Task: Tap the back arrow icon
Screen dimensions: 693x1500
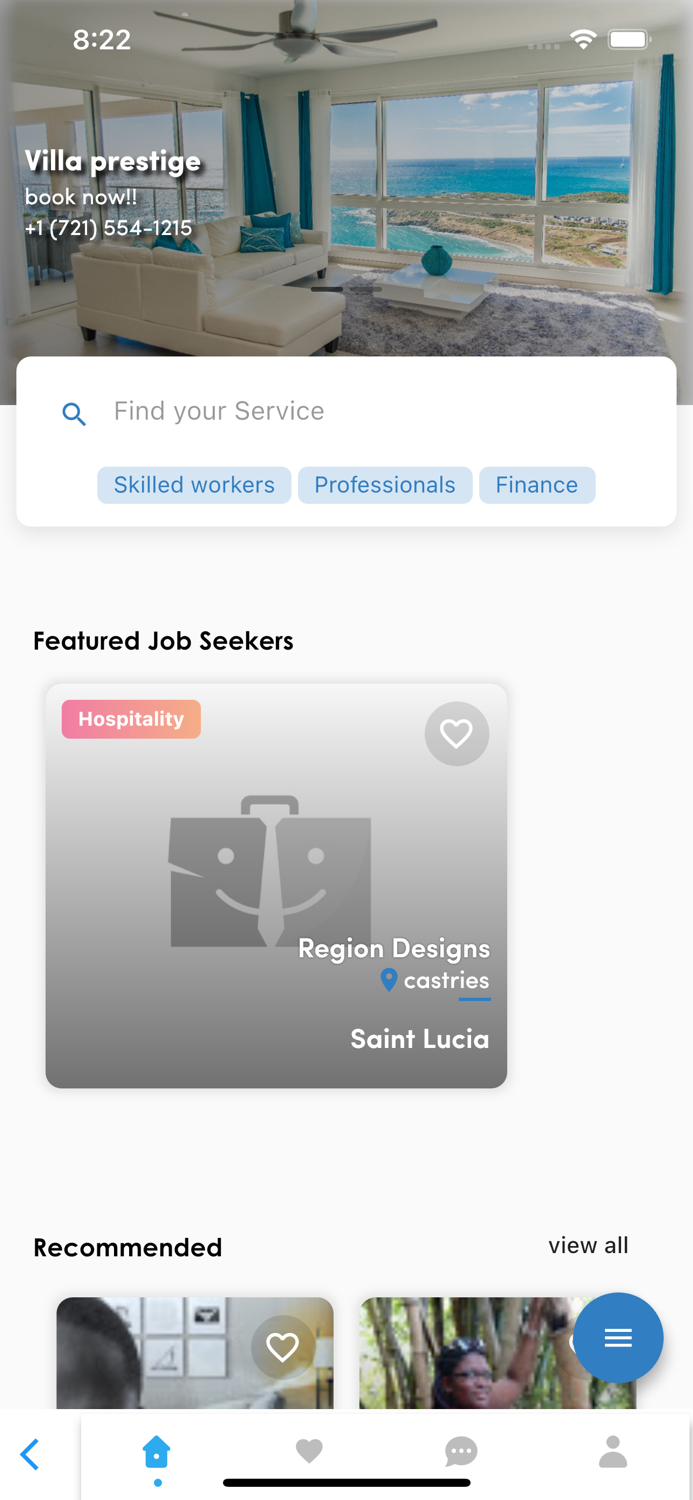Action: click(x=29, y=1454)
